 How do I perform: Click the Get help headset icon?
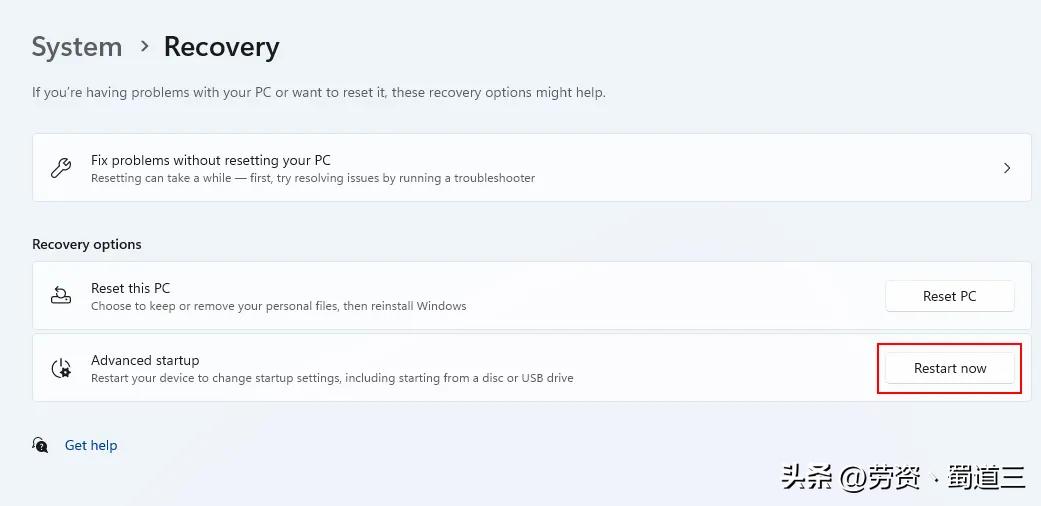point(41,445)
